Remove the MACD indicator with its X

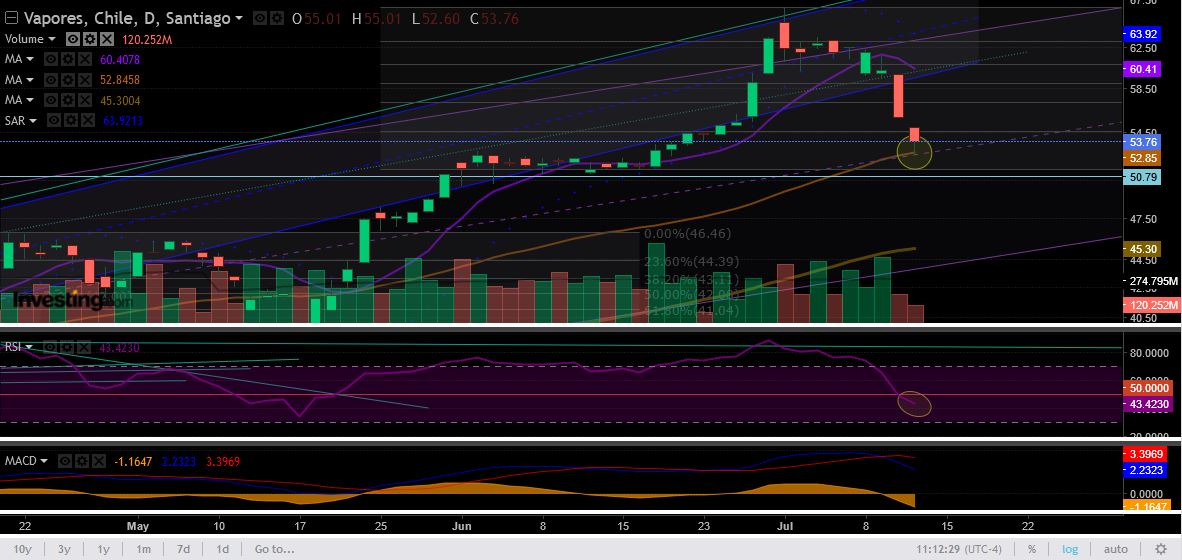click(x=97, y=461)
